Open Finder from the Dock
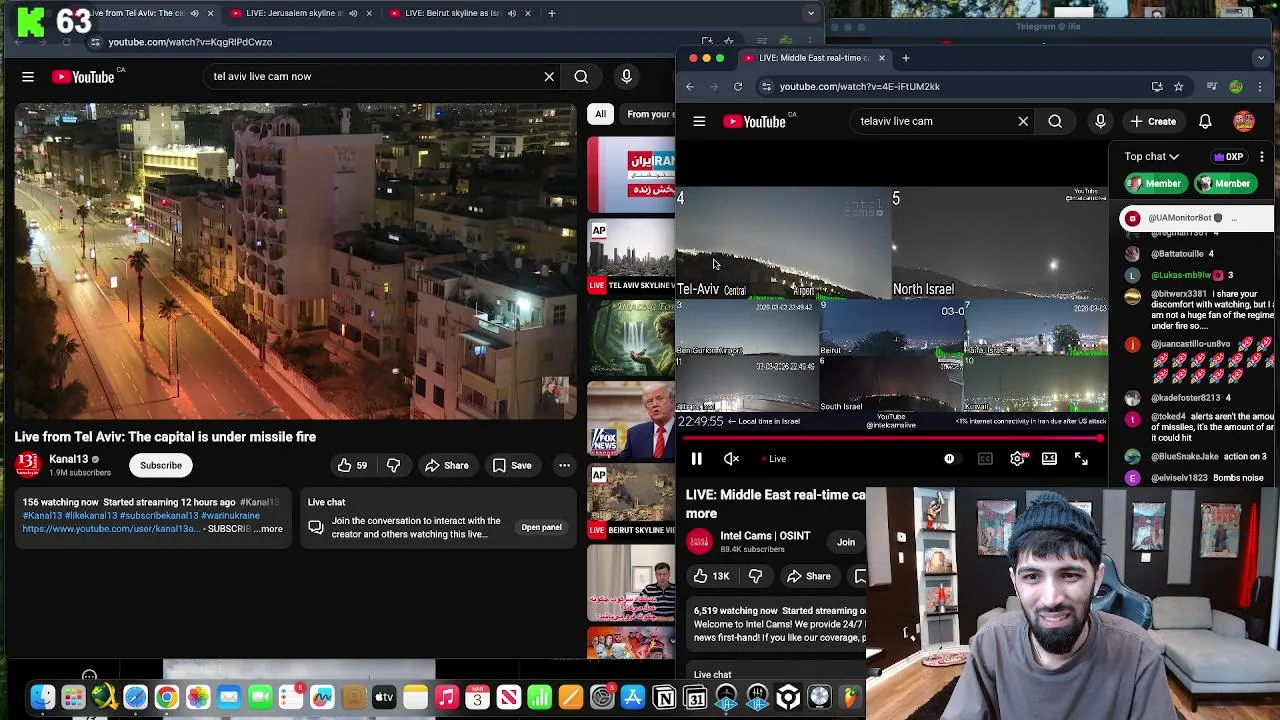1280x720 pixels. pyautogui.click(x=42, y=697)
